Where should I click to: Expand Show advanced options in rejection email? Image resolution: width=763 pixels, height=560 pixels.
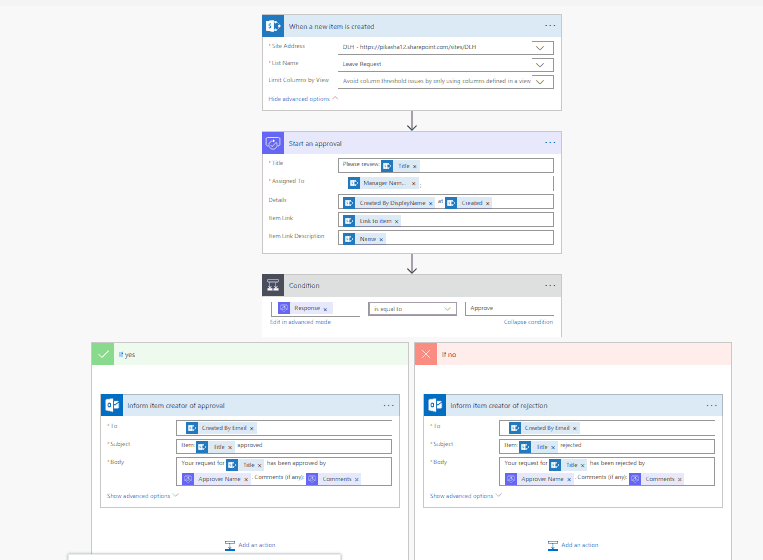click(466, 496)
